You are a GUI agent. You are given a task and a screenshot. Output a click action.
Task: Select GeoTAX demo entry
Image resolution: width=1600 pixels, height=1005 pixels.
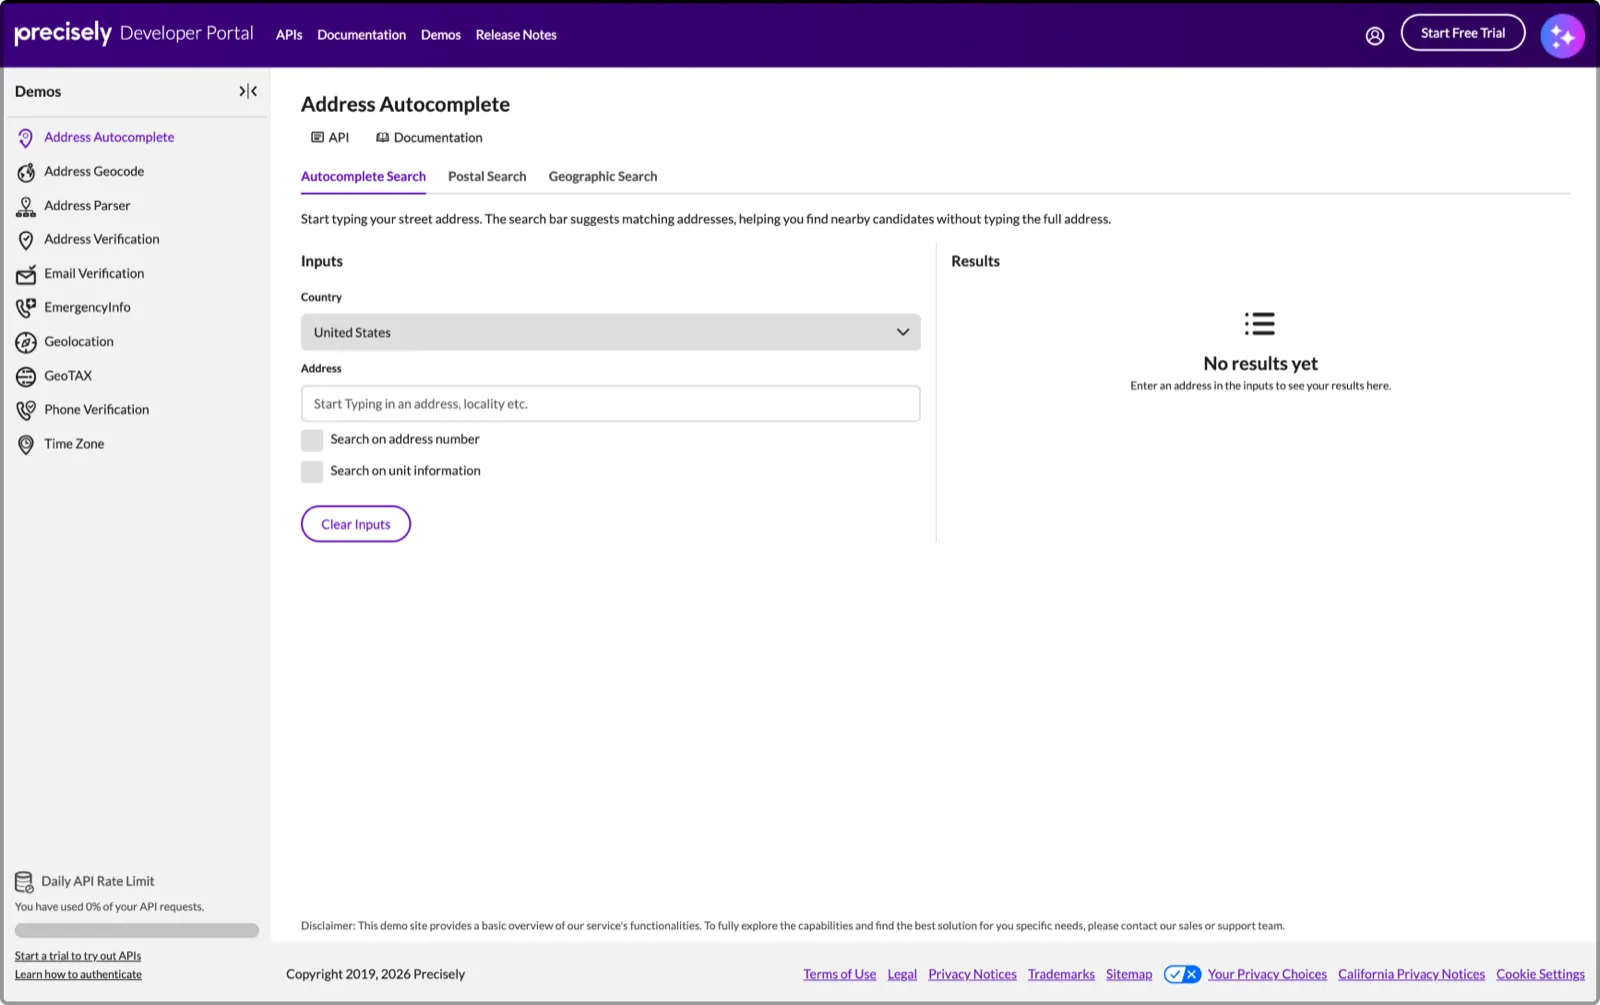click(x=68, y=376)
